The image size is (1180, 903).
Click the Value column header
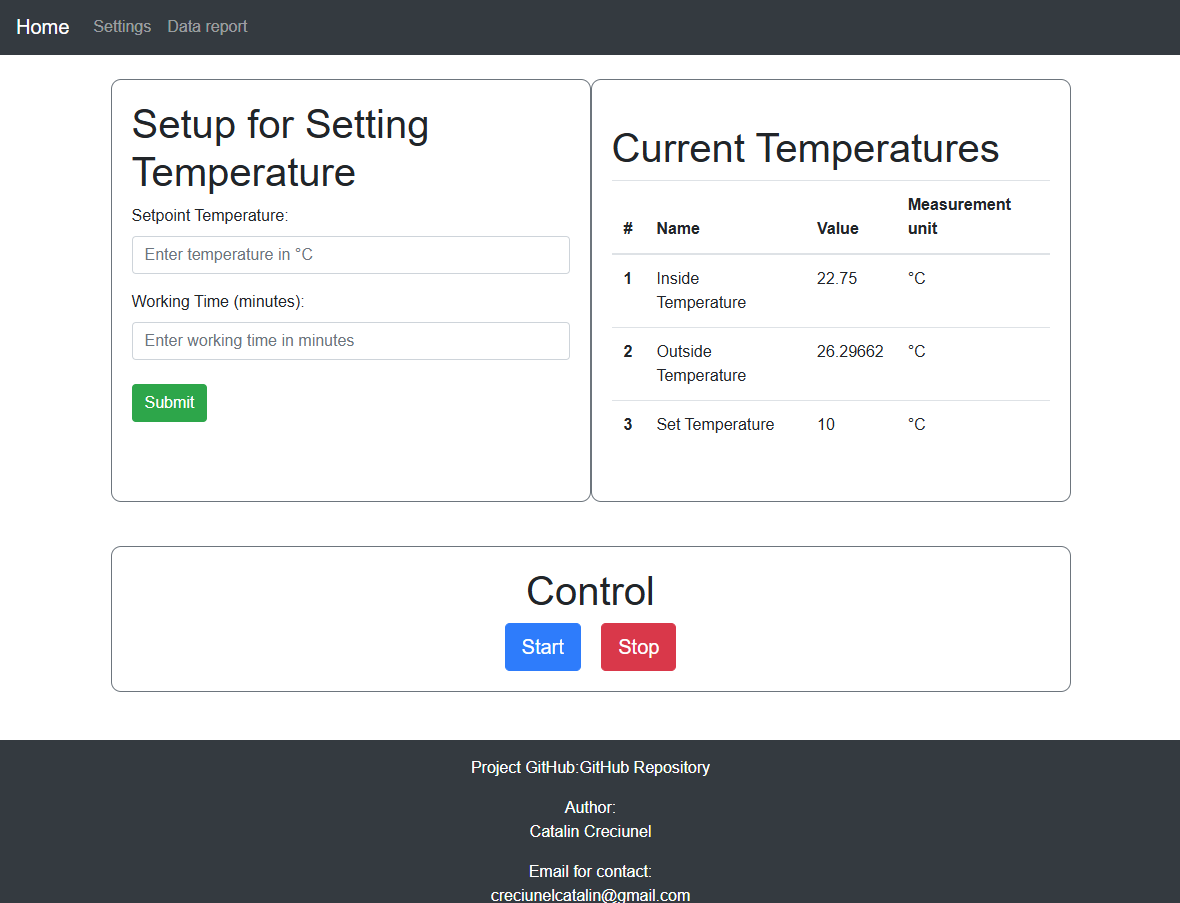click(x=837, y=229)
